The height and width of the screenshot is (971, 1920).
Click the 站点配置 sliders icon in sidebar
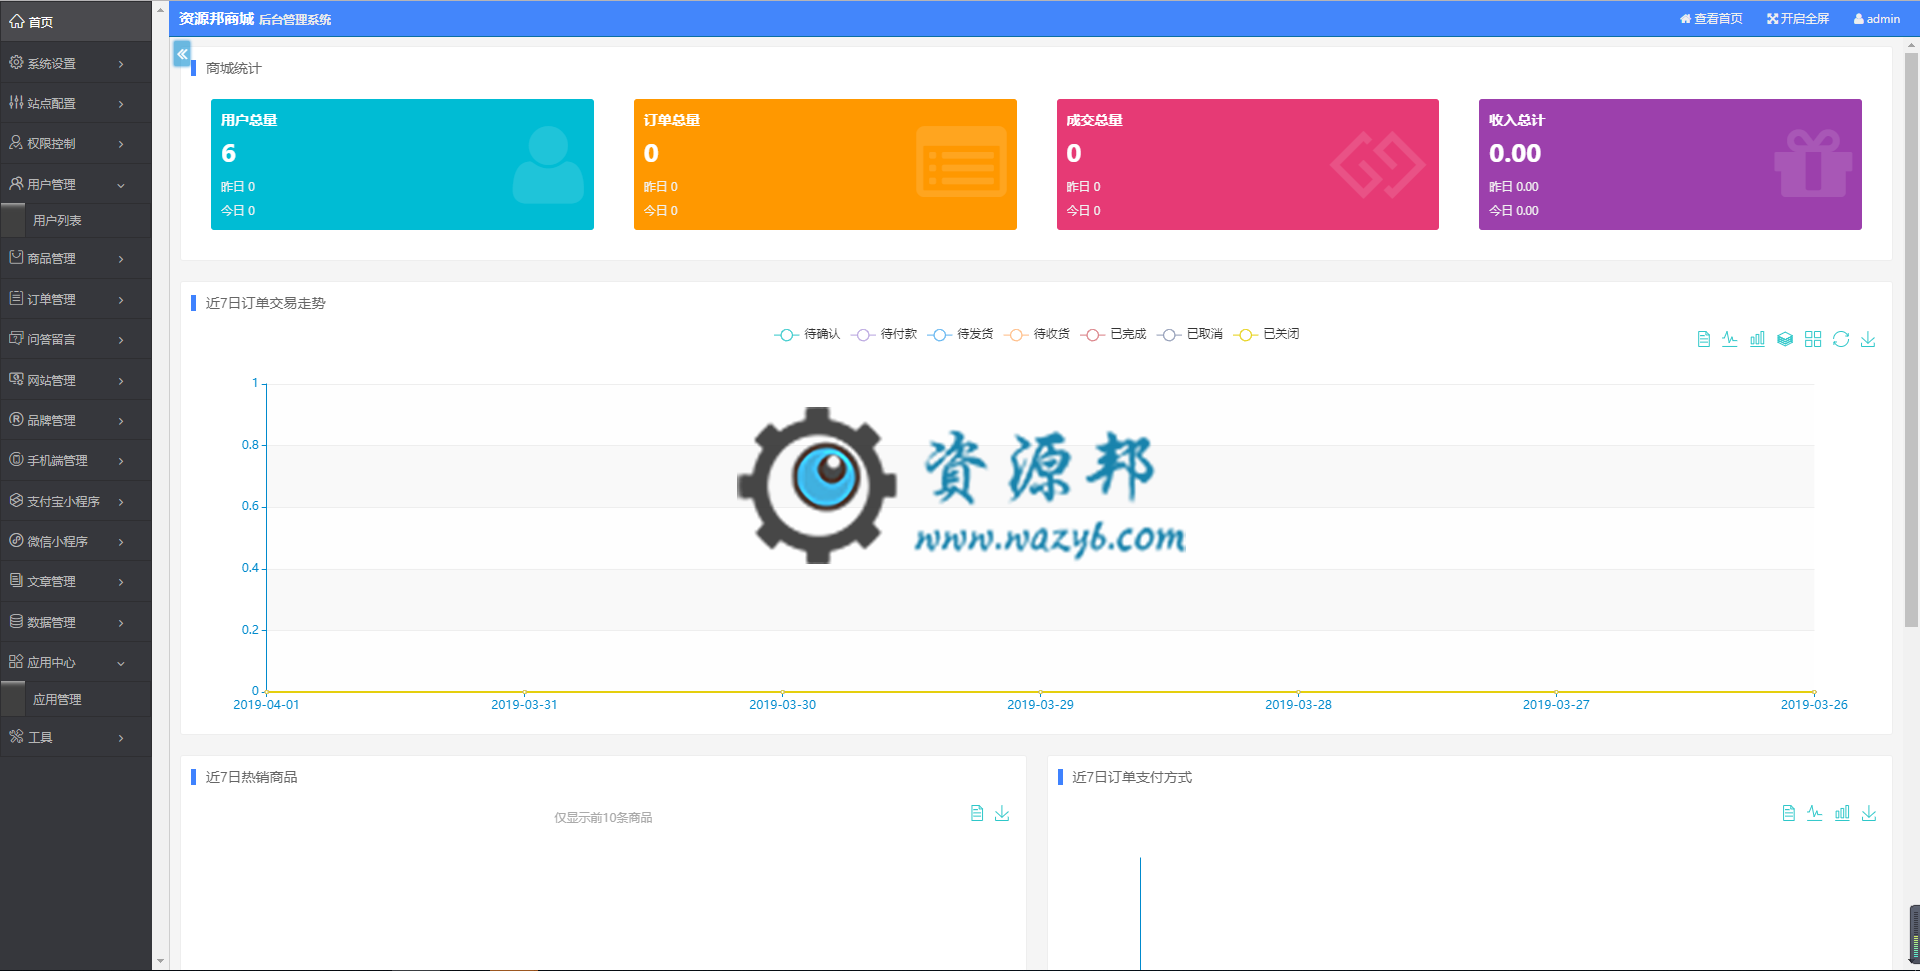(x=16, y=102)
